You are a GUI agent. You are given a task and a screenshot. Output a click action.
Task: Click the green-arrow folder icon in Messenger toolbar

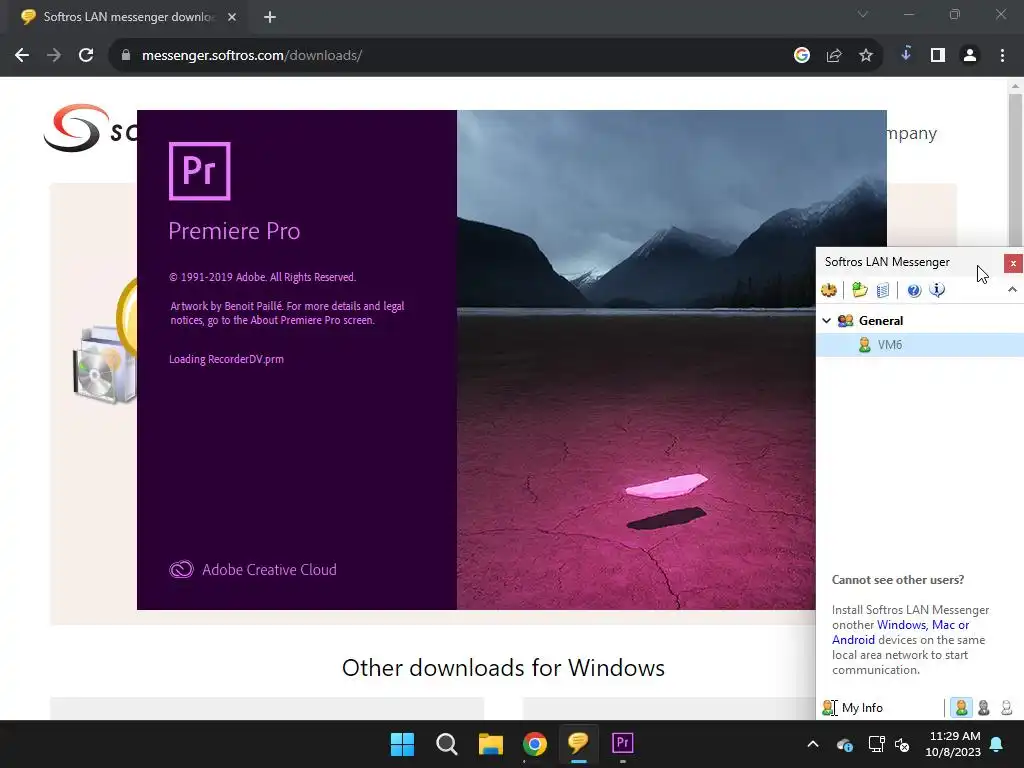pyautogui.click(x=859, y=290)
